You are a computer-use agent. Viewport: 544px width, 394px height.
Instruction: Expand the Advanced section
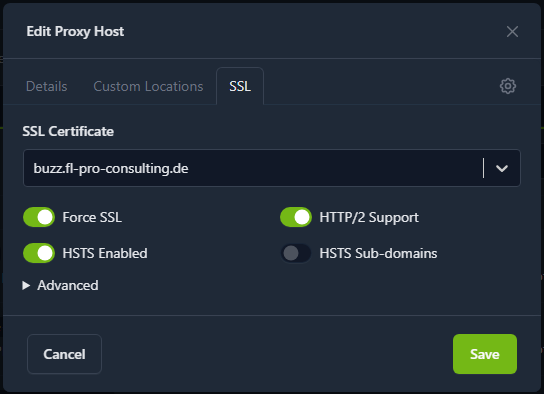tap(60, 285)
